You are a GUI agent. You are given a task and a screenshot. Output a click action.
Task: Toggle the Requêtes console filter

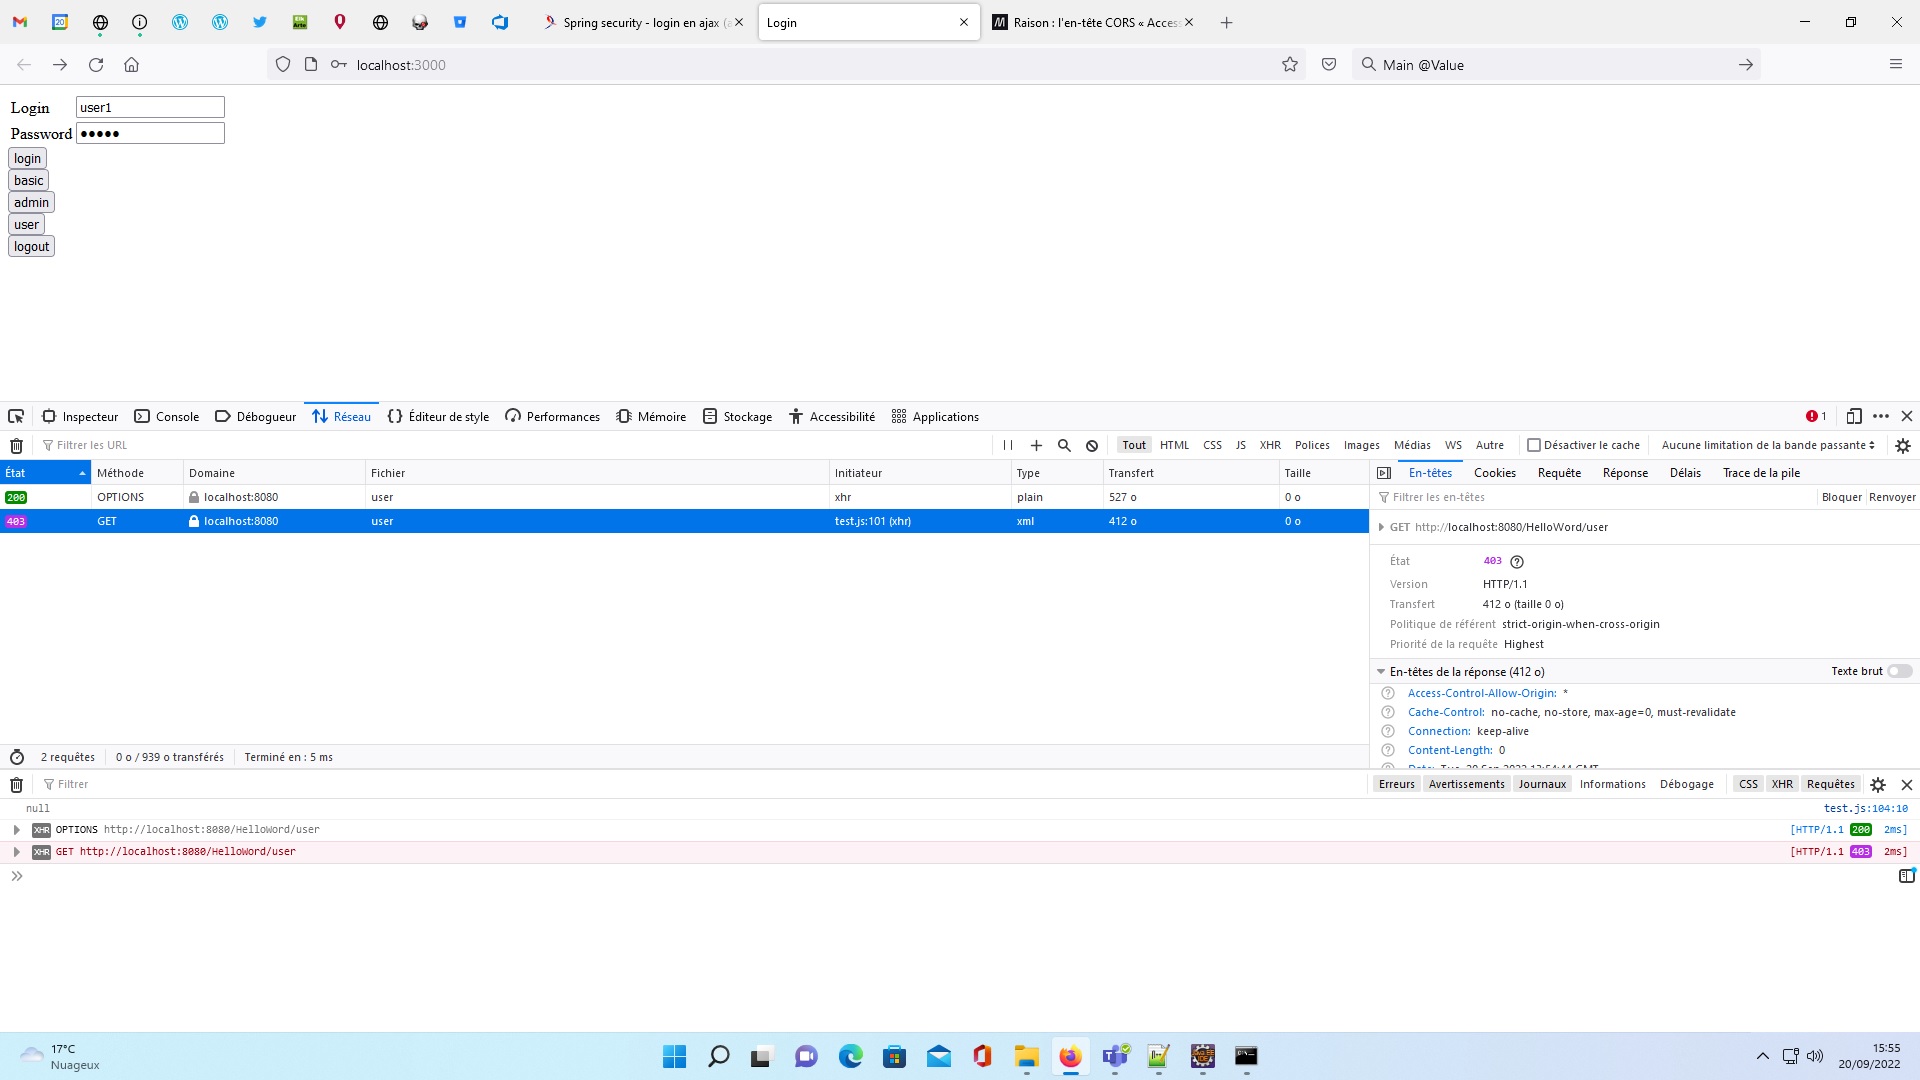[1830, 785]
